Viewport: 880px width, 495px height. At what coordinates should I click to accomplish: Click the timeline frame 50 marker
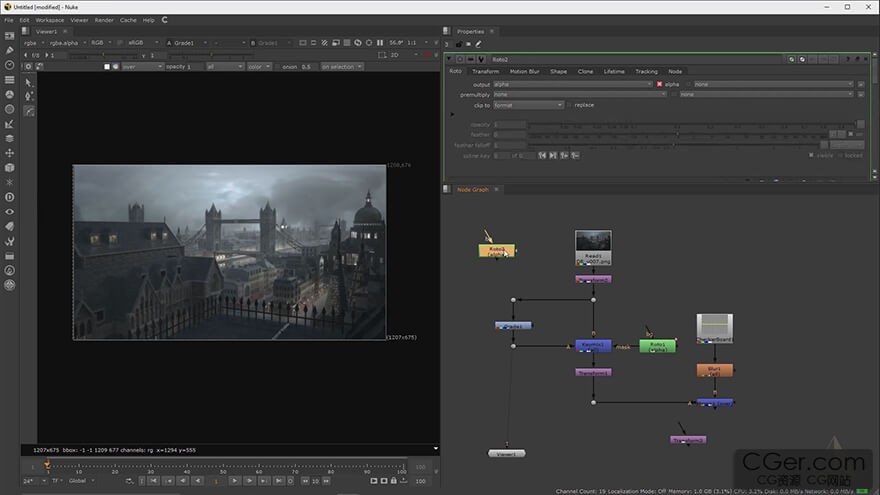[223, 466]
